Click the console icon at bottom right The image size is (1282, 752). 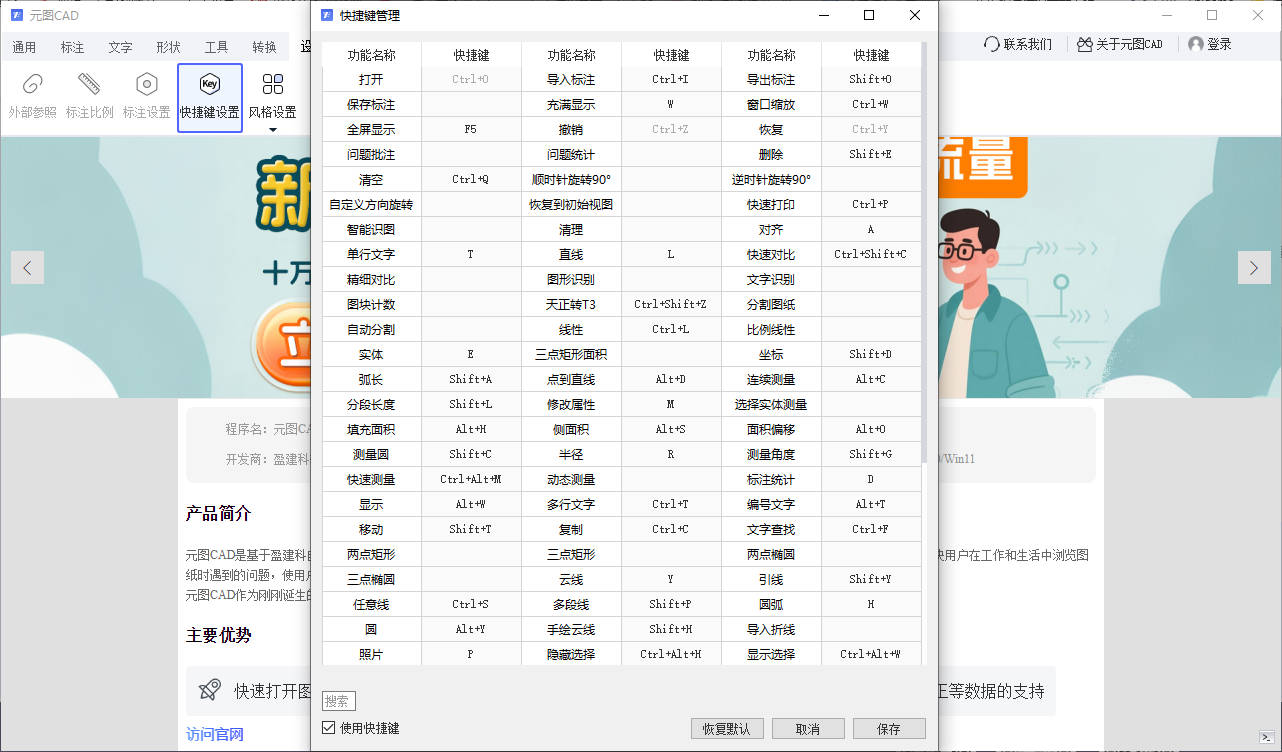pyautogui.click(x=1266, y=737)
